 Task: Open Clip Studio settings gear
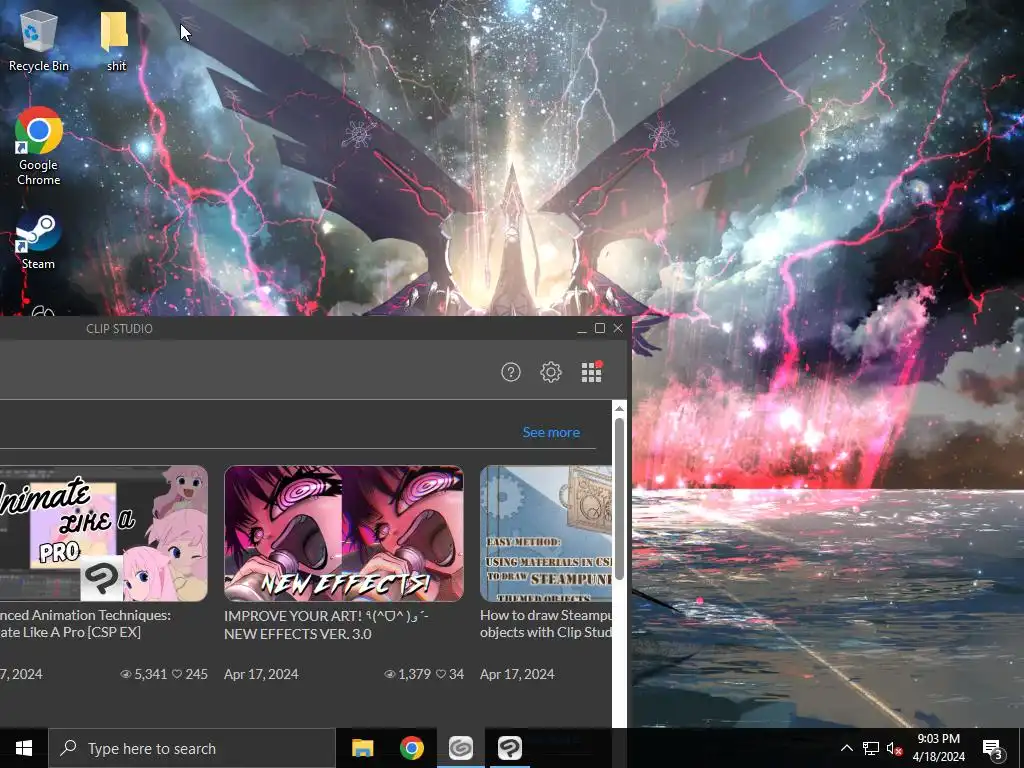[551, 372]
